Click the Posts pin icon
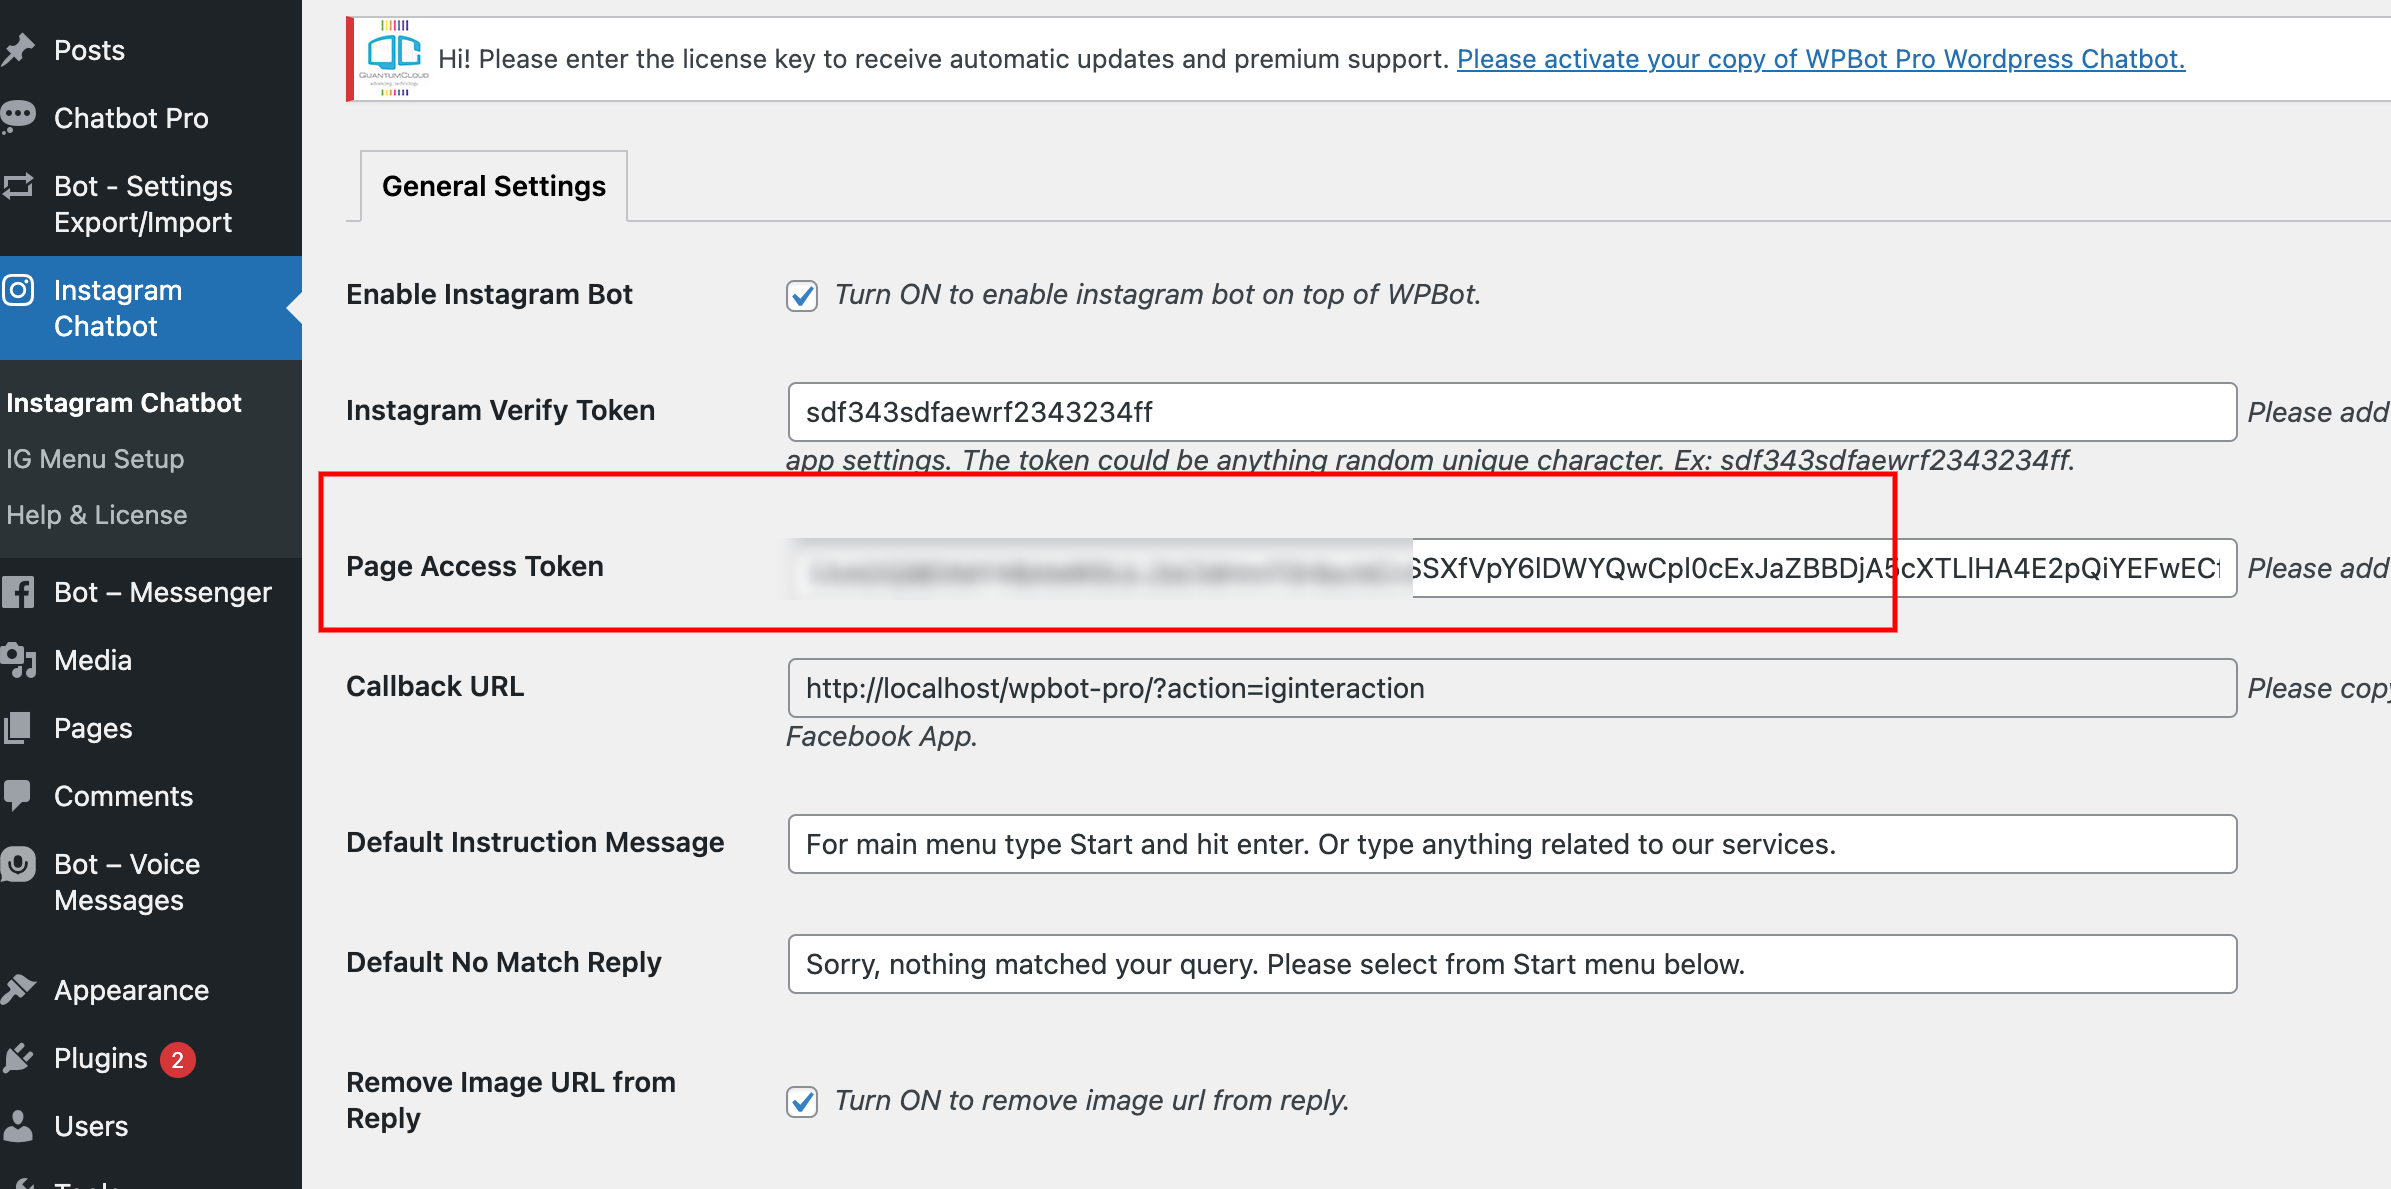The width and height of the screenshot is (2391, 1189). (18, 50)
